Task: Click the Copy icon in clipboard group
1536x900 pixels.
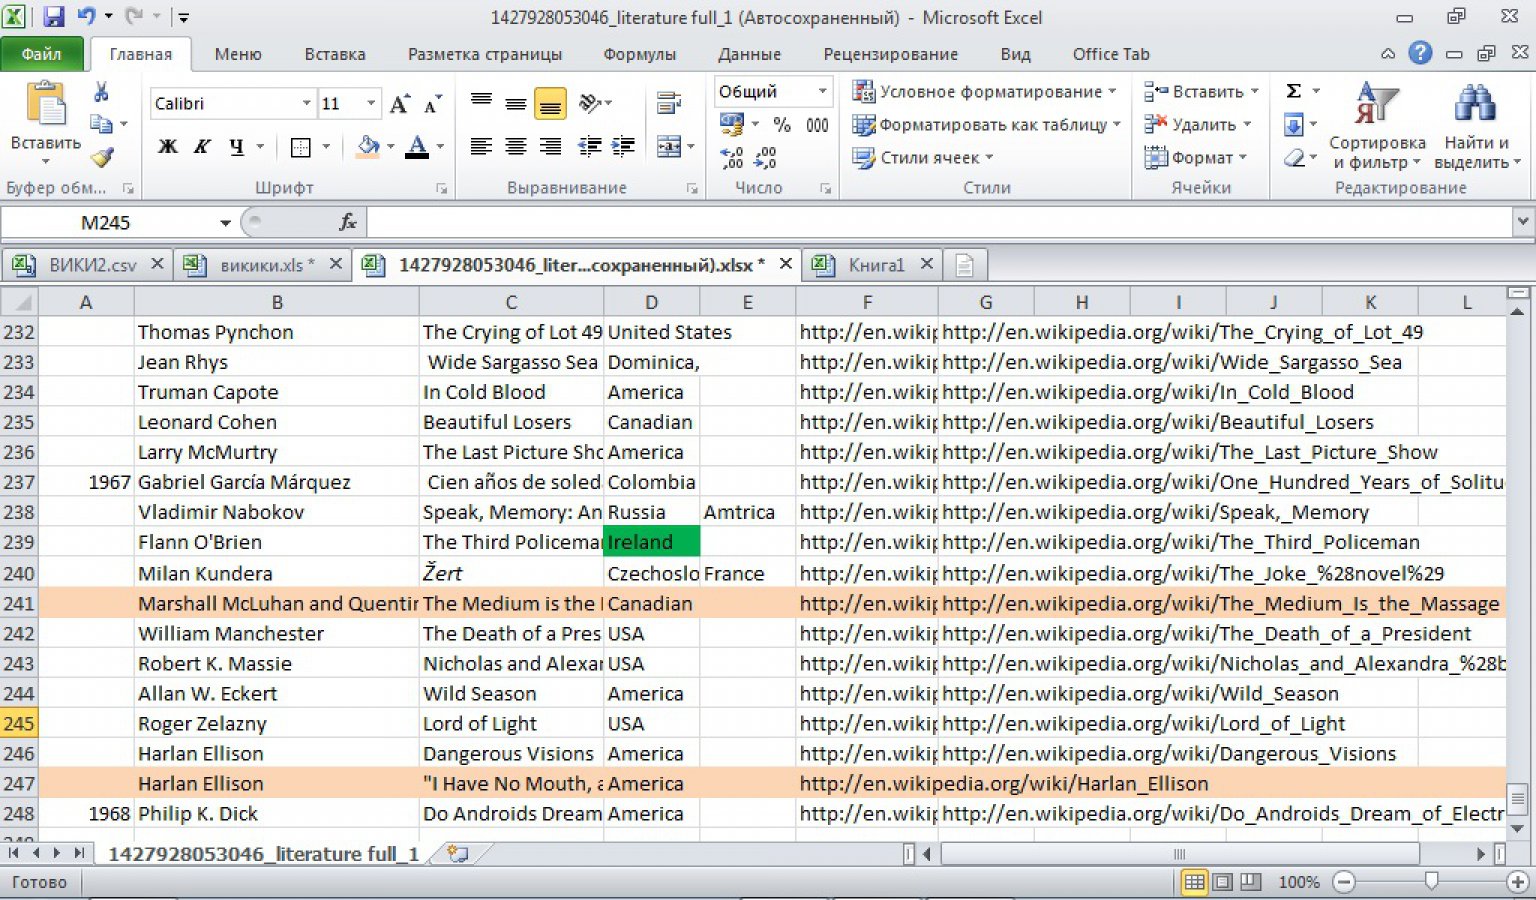Action: (x=101, y=124)
